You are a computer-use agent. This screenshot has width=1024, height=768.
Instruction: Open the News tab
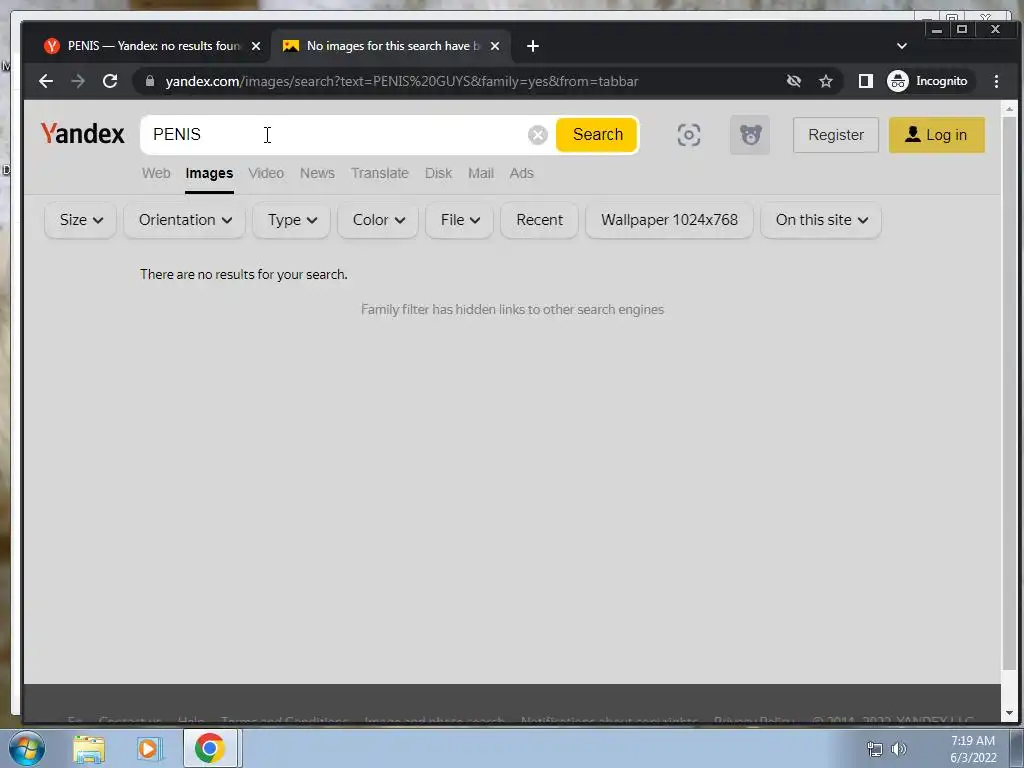[317, 173]
